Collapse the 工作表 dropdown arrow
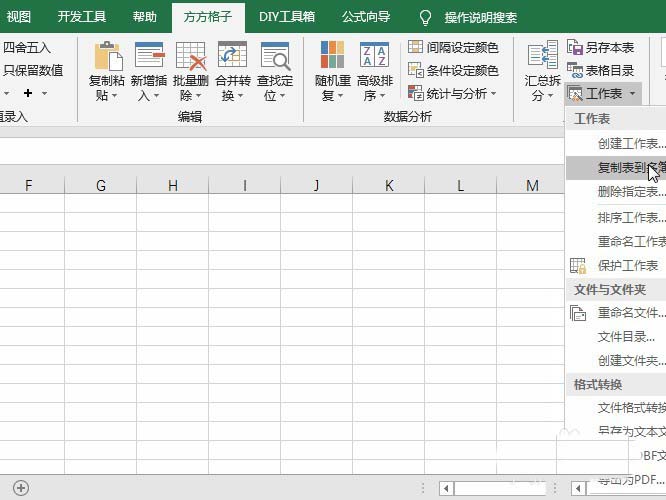Screen dimensions: 666x500 (x=632, y=93)
